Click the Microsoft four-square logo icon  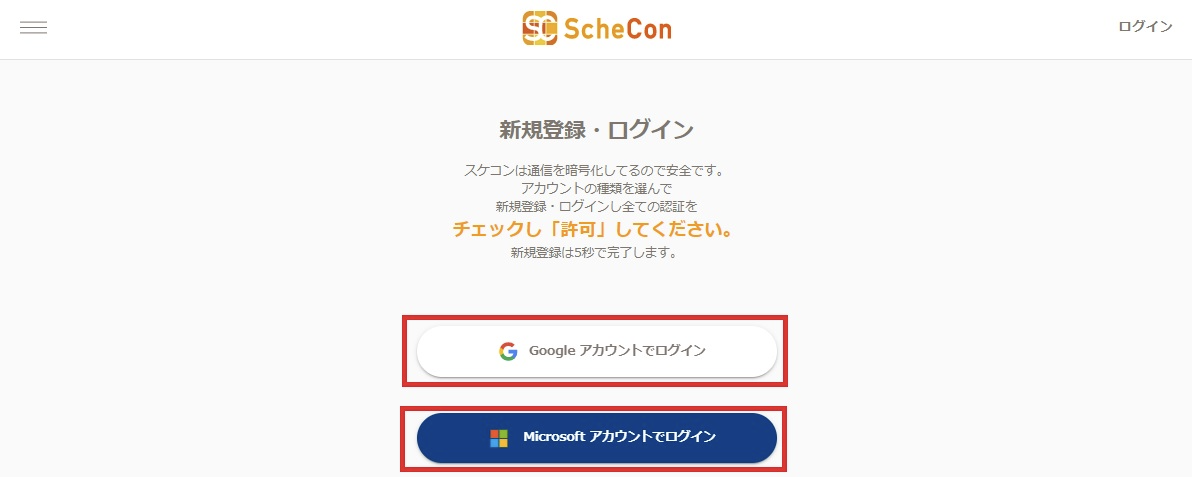[x=499, y=438]
